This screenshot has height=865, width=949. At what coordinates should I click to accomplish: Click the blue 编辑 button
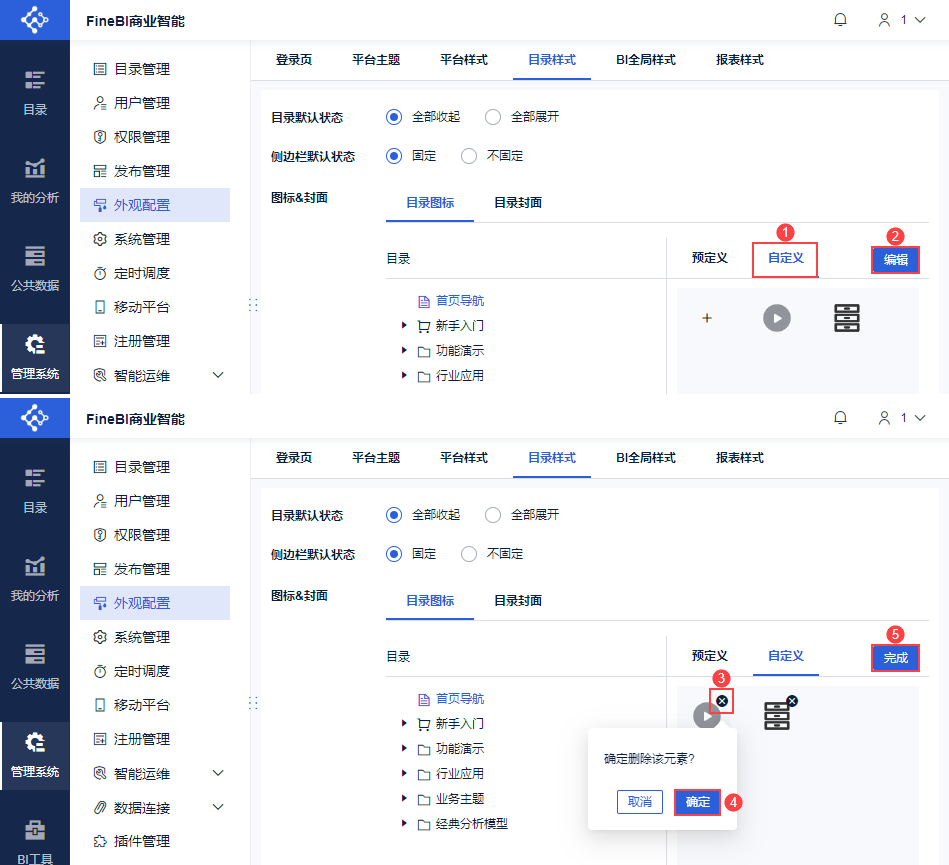tap(896, 260)
